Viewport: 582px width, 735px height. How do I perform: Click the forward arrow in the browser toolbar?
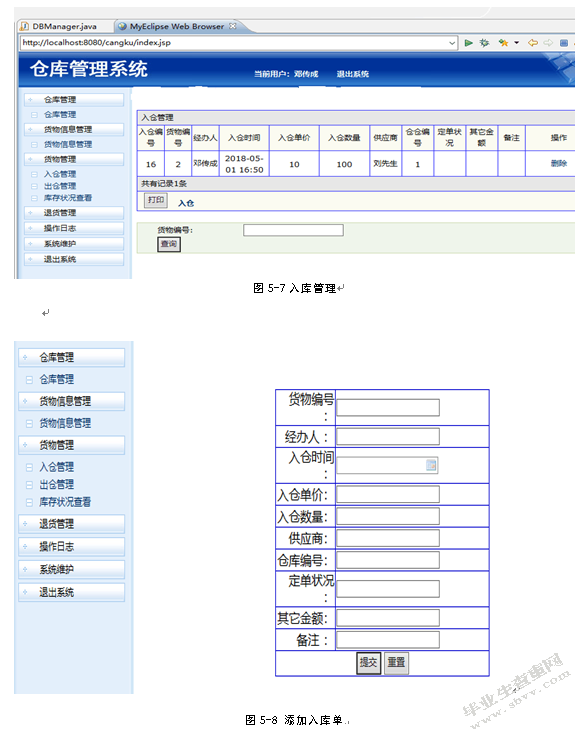[548, 43]
